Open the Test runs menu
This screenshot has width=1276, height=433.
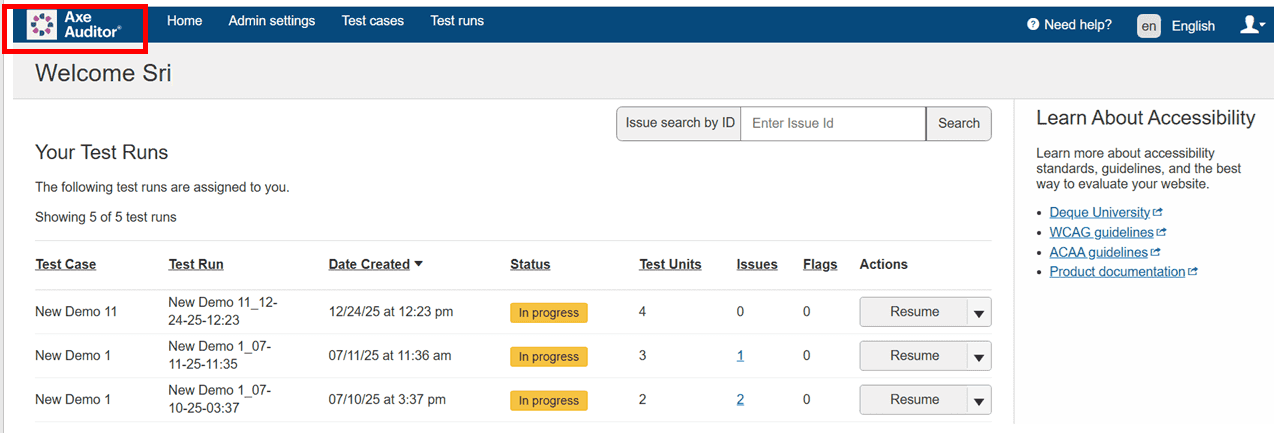coord(457,21)
